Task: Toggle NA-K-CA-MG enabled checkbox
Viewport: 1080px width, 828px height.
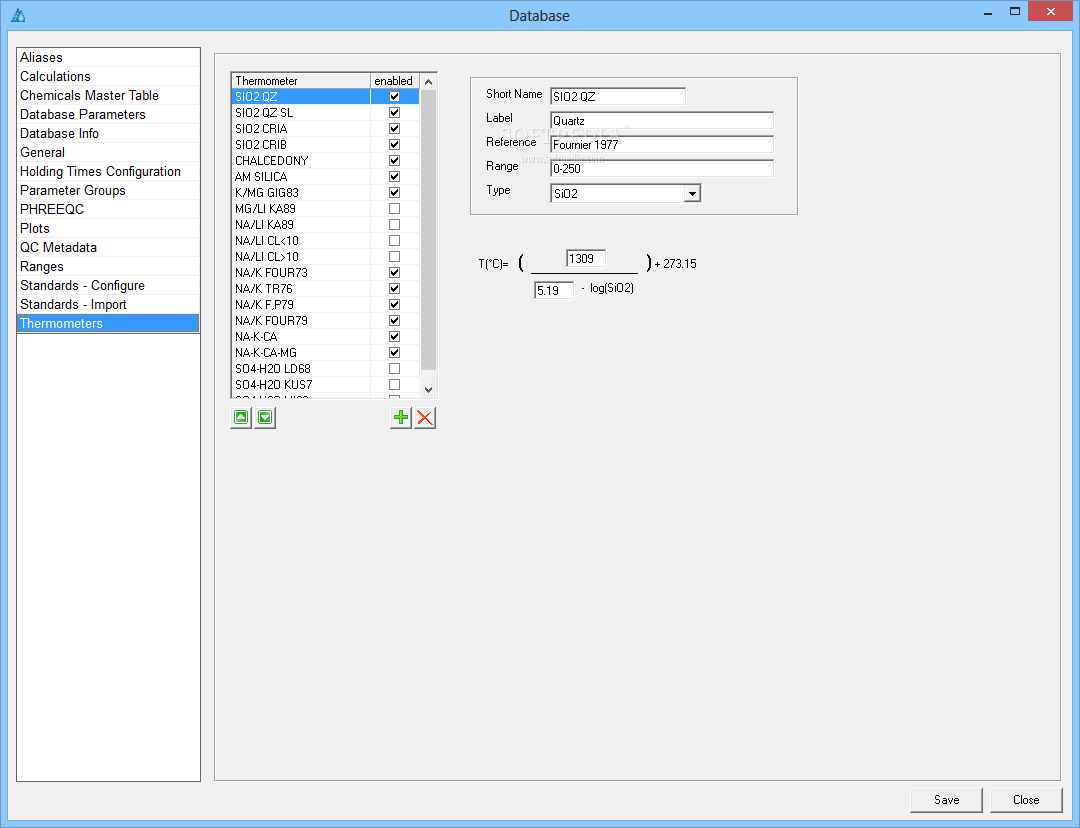Action: click(395, 353)
